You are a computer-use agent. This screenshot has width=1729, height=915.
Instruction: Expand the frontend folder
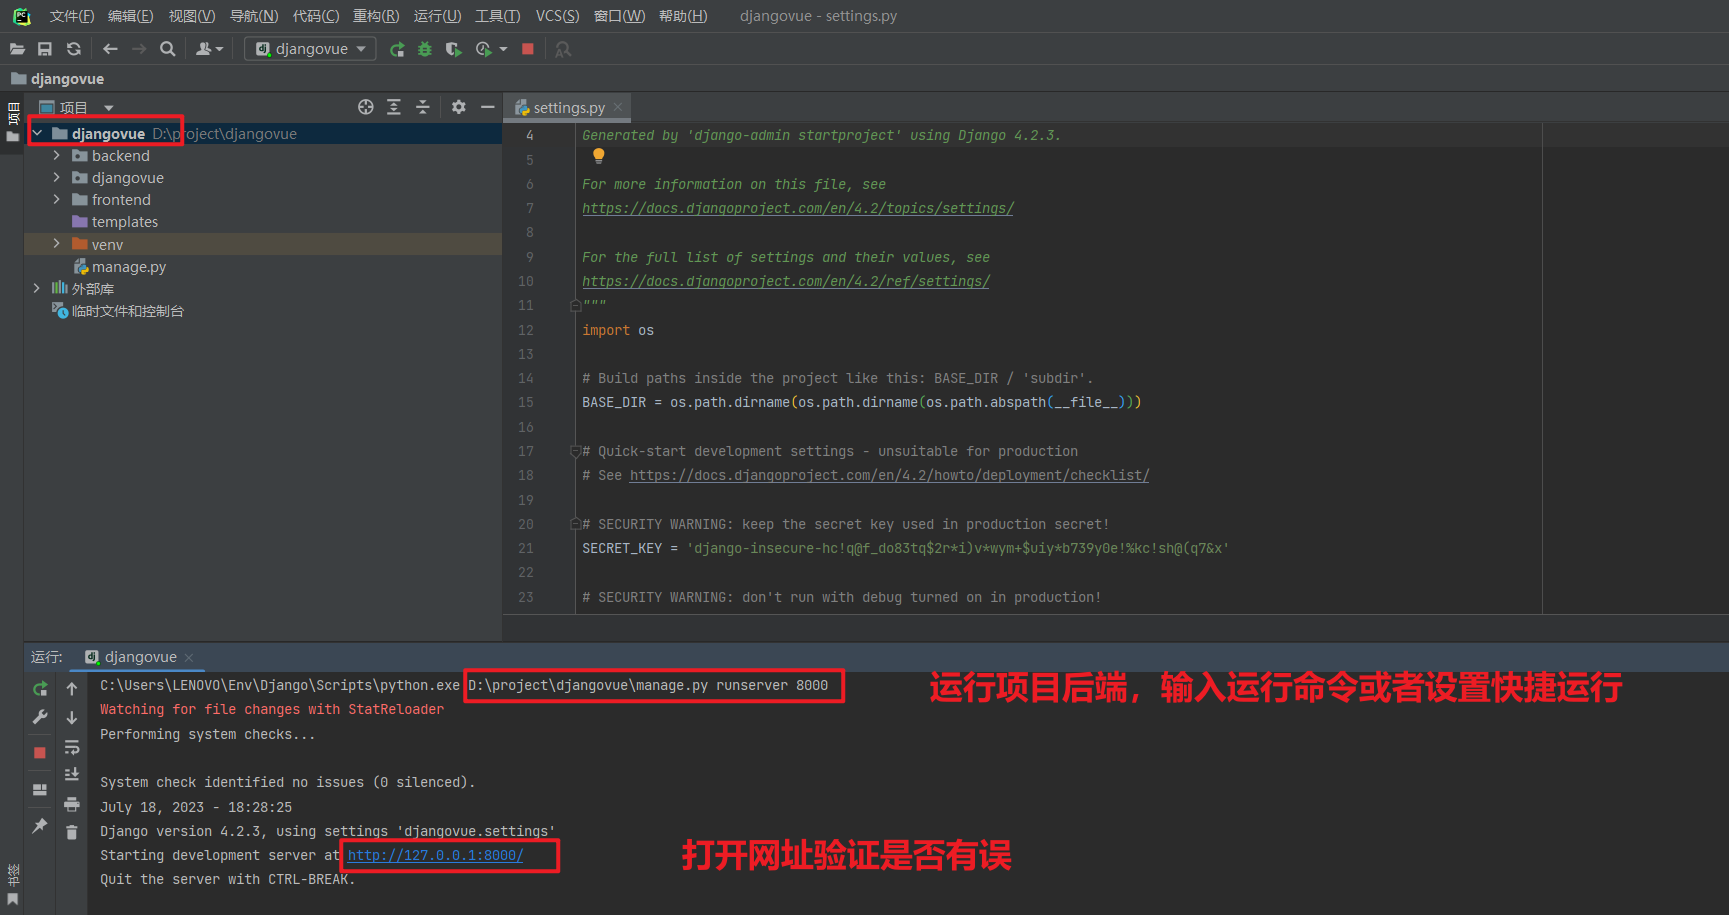coord(57,200)
